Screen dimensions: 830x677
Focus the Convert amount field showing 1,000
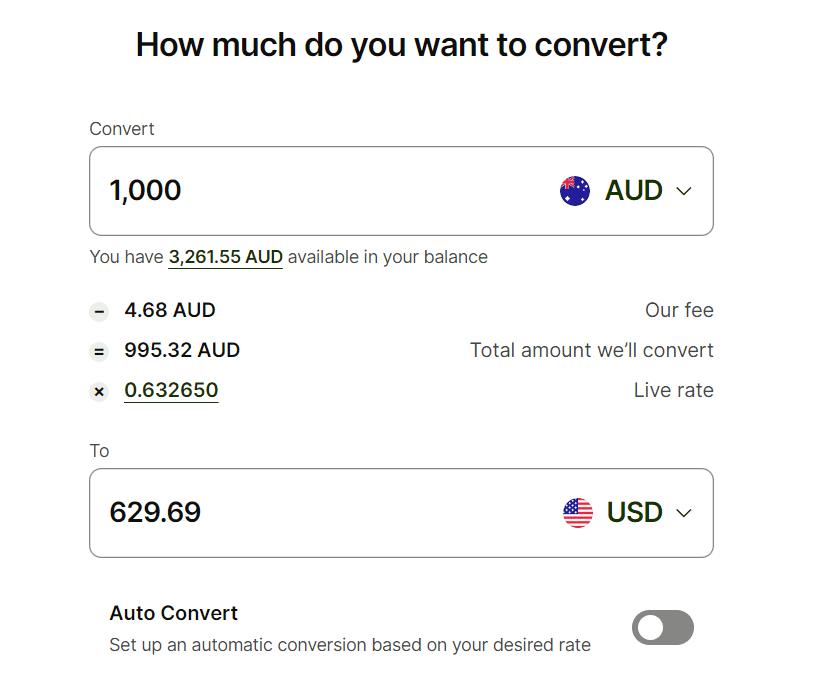300,191
